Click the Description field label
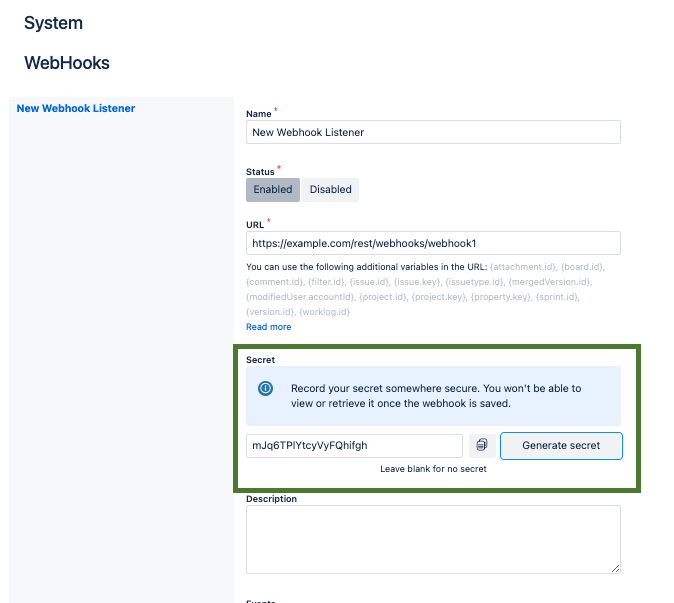Image resolution: width=674 pixels, height=603 pixels. 271,499
